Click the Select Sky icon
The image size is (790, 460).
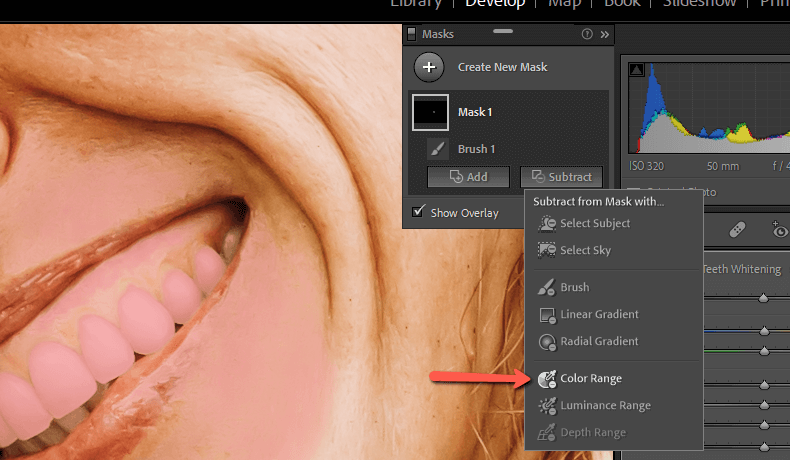click(x=547, y=250)
